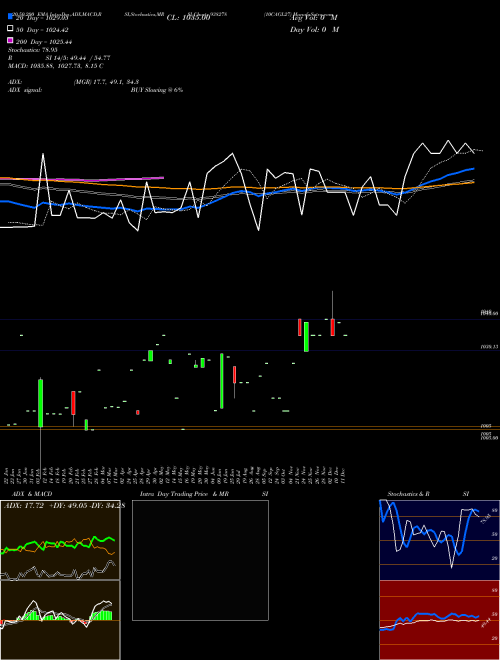Click the MACD histogram panel

click(x=60, y=620)
